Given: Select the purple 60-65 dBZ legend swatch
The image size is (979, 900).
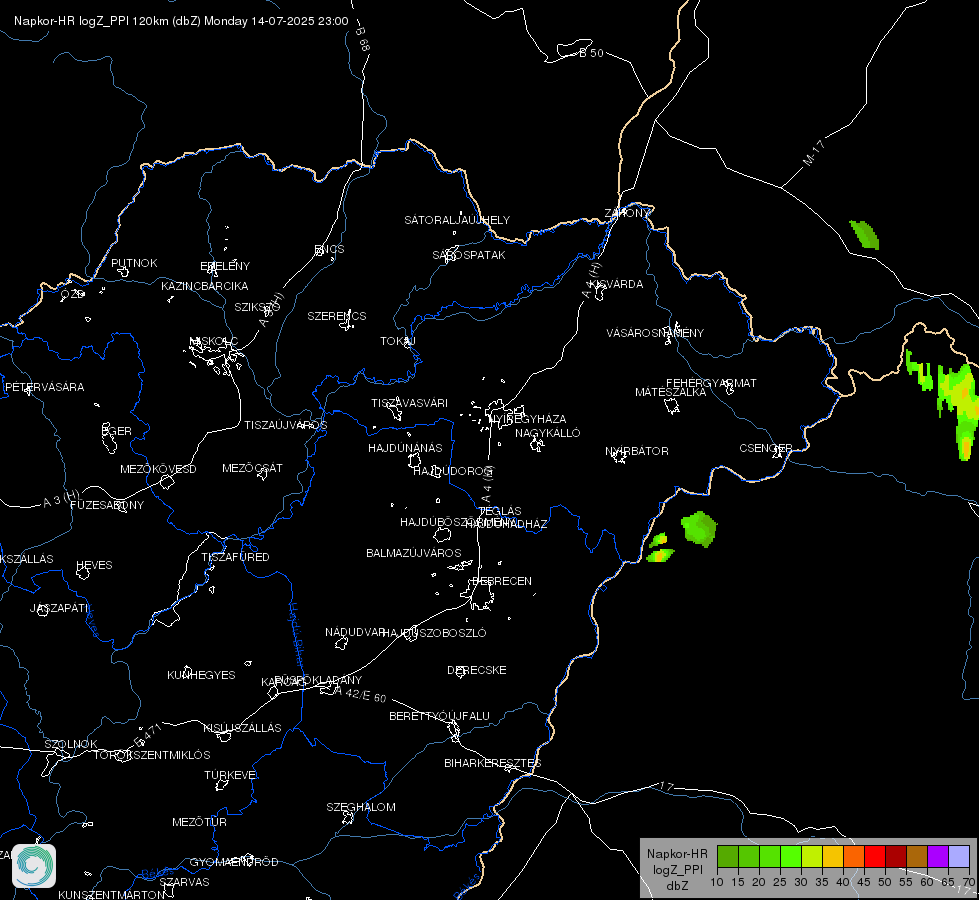Looking at the screenshot, I should click(x=938, y=857).
